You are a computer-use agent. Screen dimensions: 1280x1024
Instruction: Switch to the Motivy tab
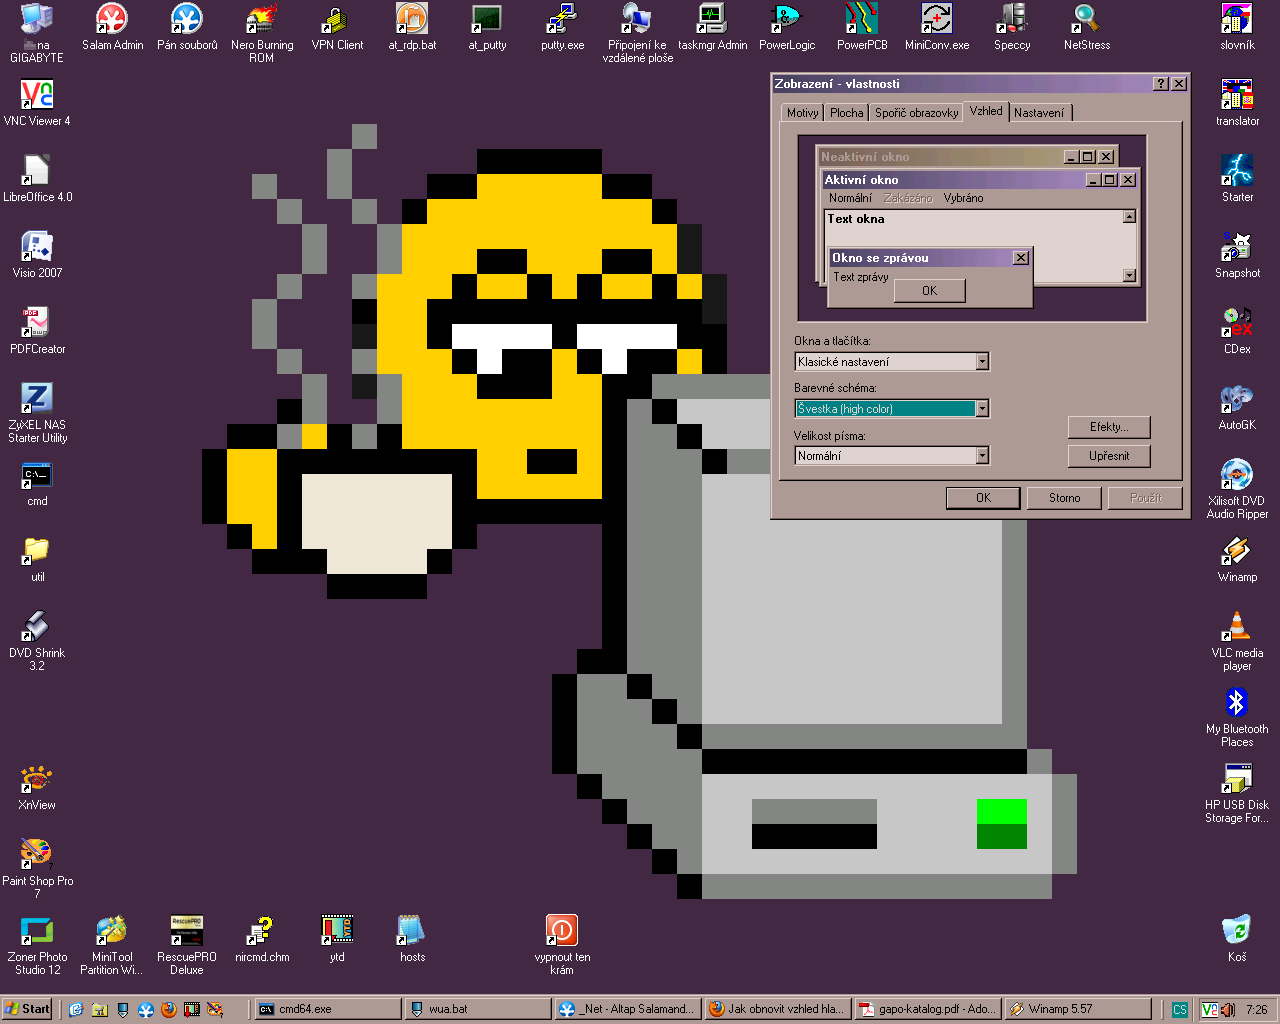point(802,113)
